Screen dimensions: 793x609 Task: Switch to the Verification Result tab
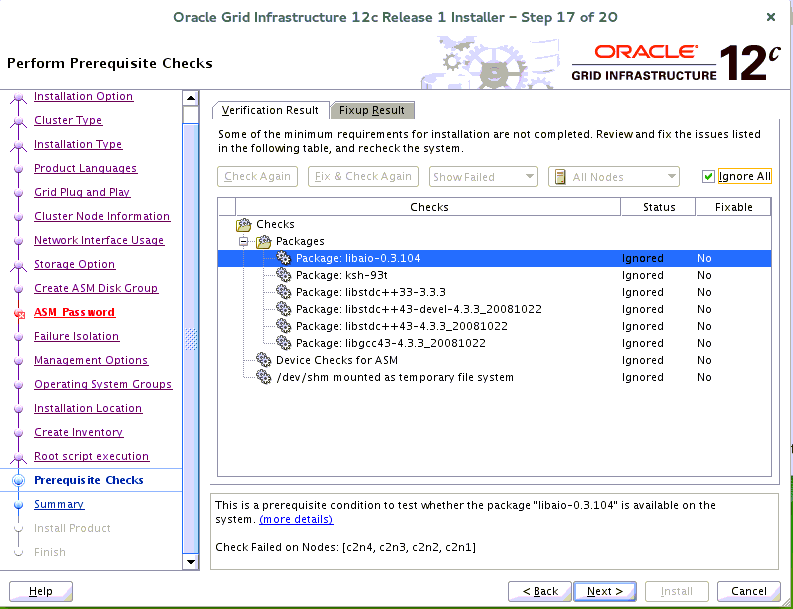271,110
